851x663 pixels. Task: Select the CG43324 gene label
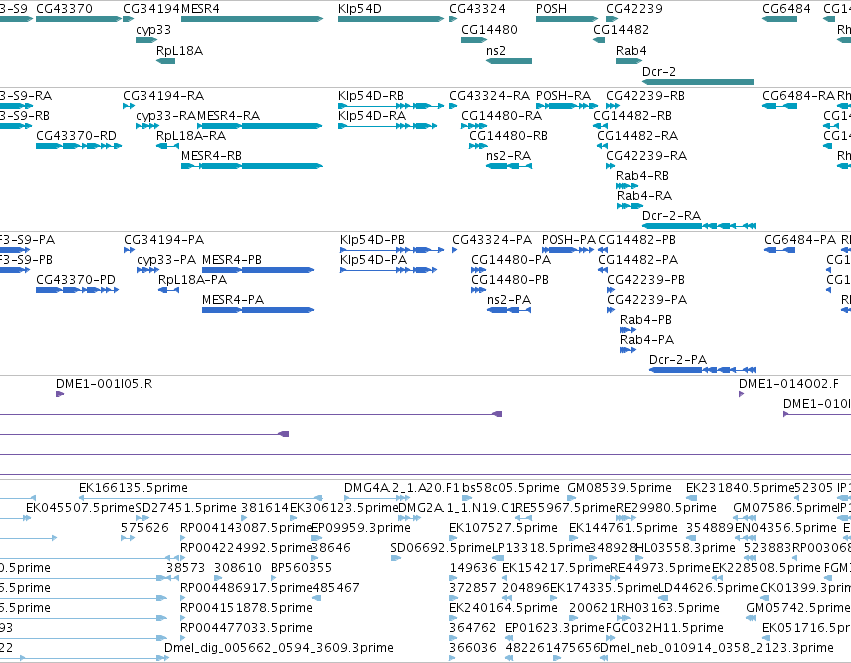click(x=477, y=9)
